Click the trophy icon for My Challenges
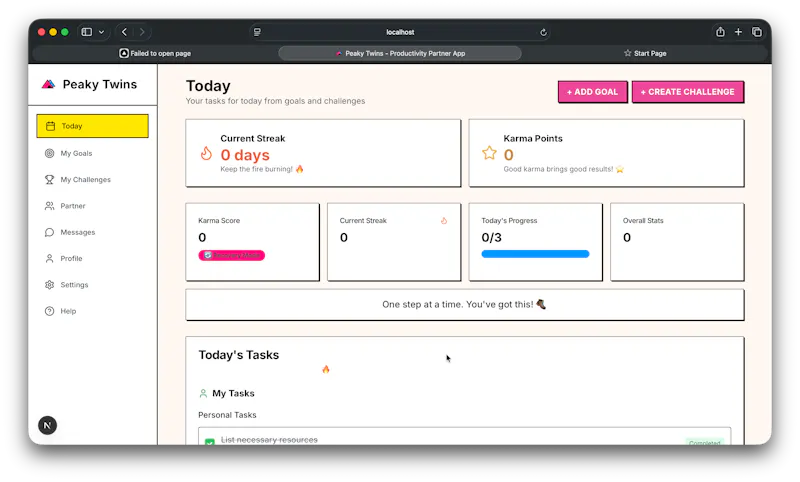 coord(49,180)
